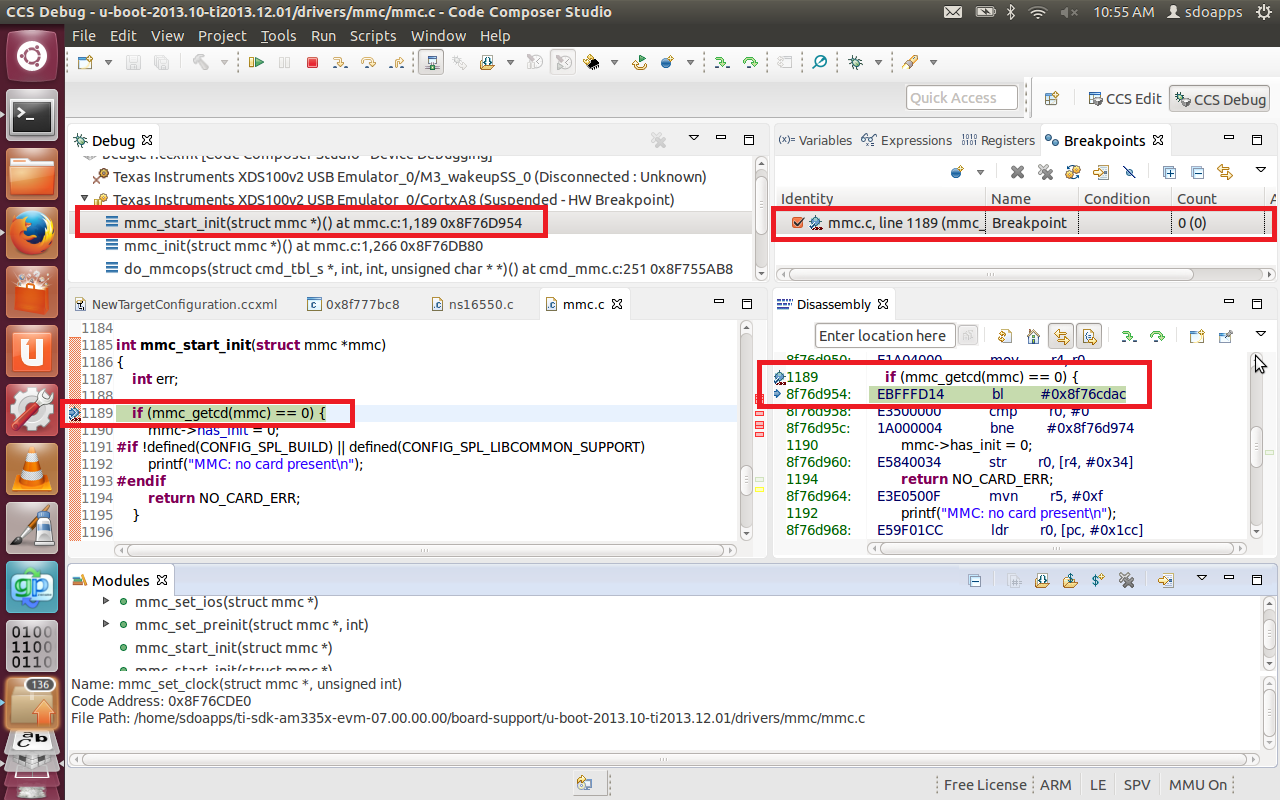Expand the mmc_set_ios tree node in Modules
The image size is (1280, 800).
click(106, 602)
